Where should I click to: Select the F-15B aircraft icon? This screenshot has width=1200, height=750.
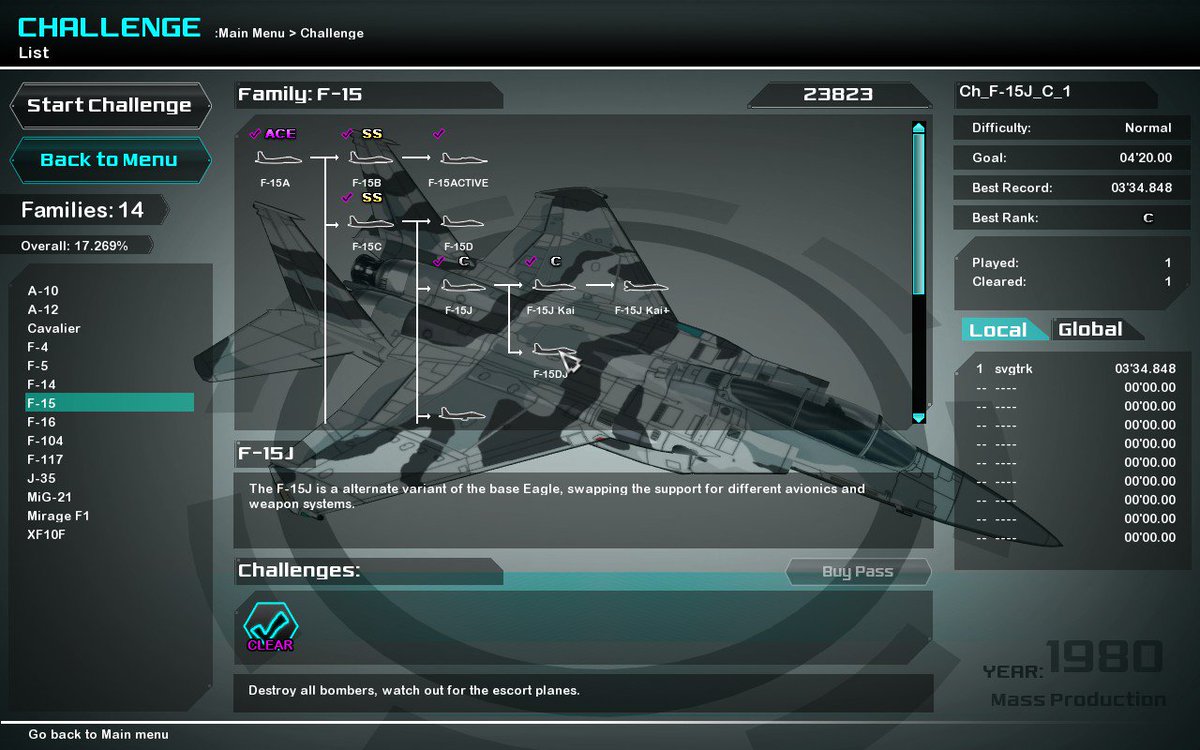coord(370,159)
